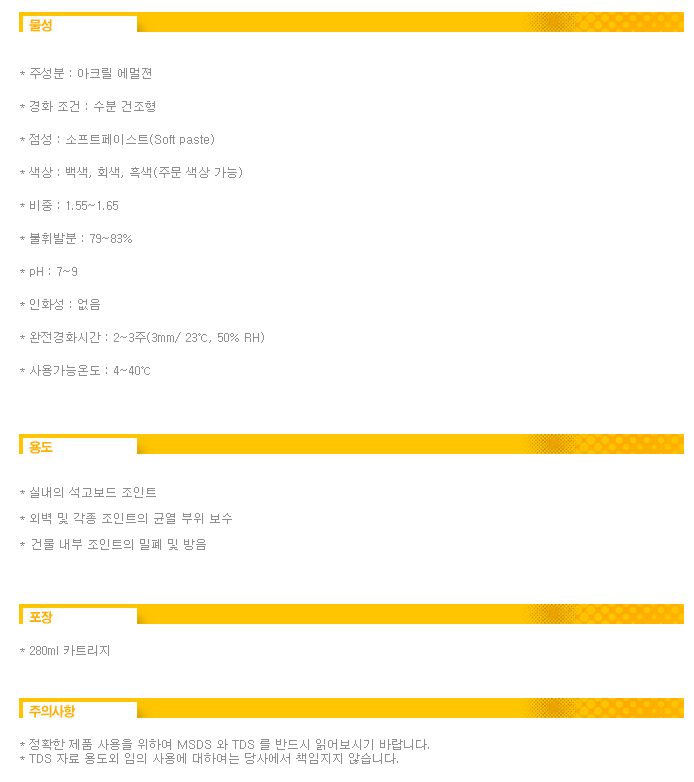Click the 실내의 석고보드 조인트 line
The width and height of the screenshot is (694, 782).
[x=88, y=493]
